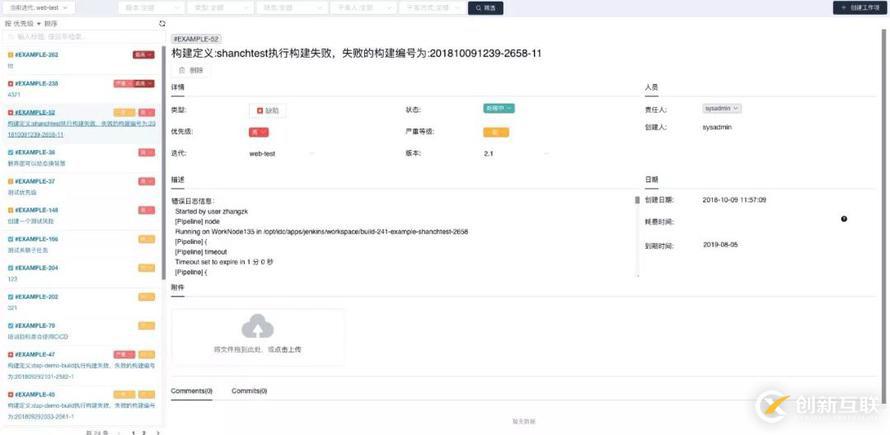Open the 当前迭代 web-test iteration selector
Image resolution: width=890 pixels, height=435 pixels.
tap(38, 8)
